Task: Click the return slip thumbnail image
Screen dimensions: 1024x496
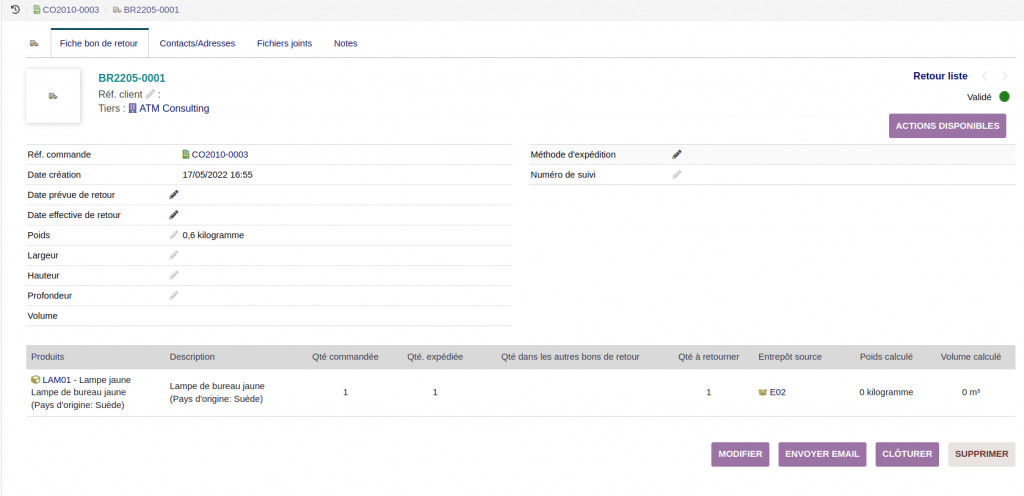Action: (52, 96)
